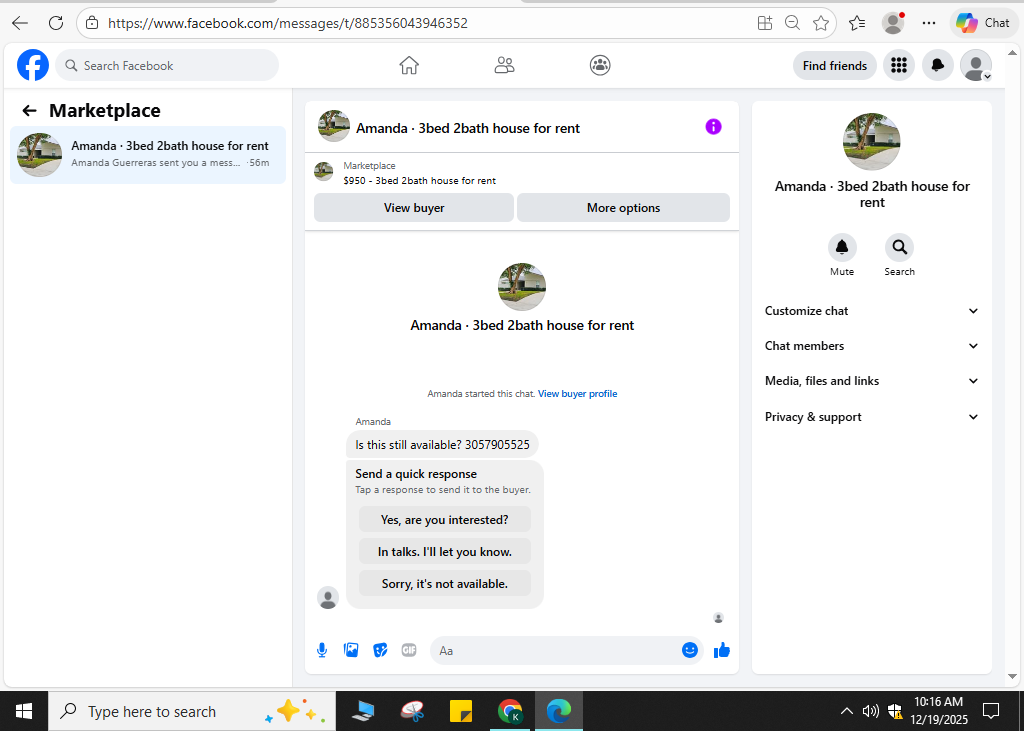Screen dimensions: 1024x731
Task: Click the browser back arrow
Action: click(x=20, y=23)
